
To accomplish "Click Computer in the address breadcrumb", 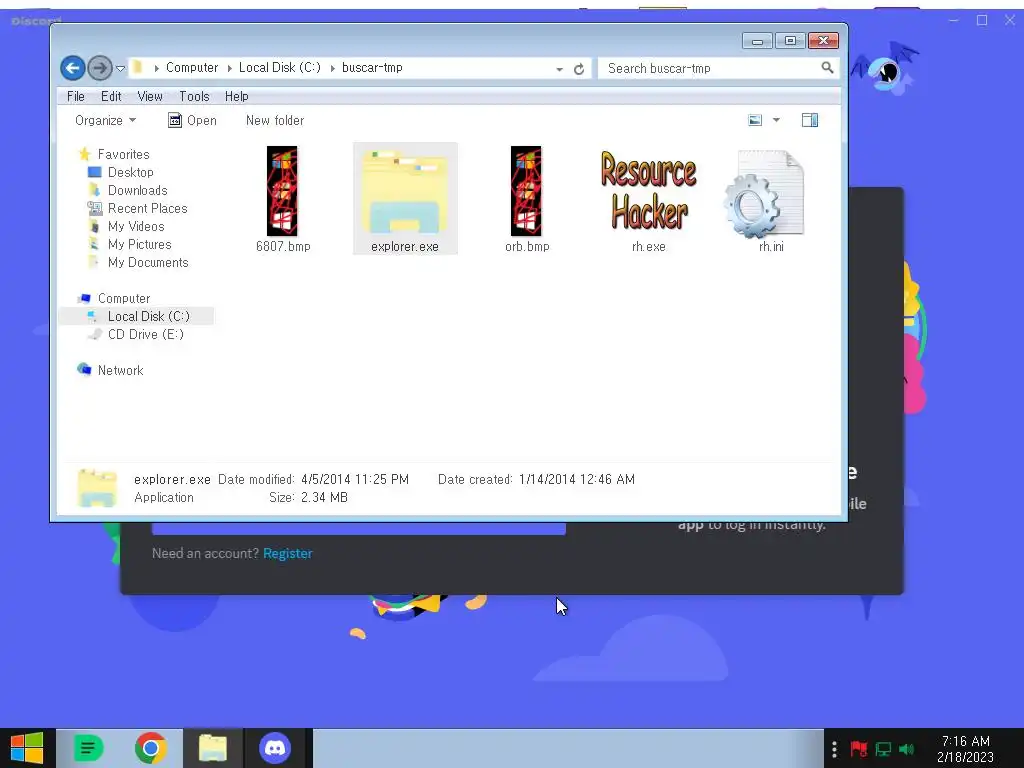I will pos(191,67).
